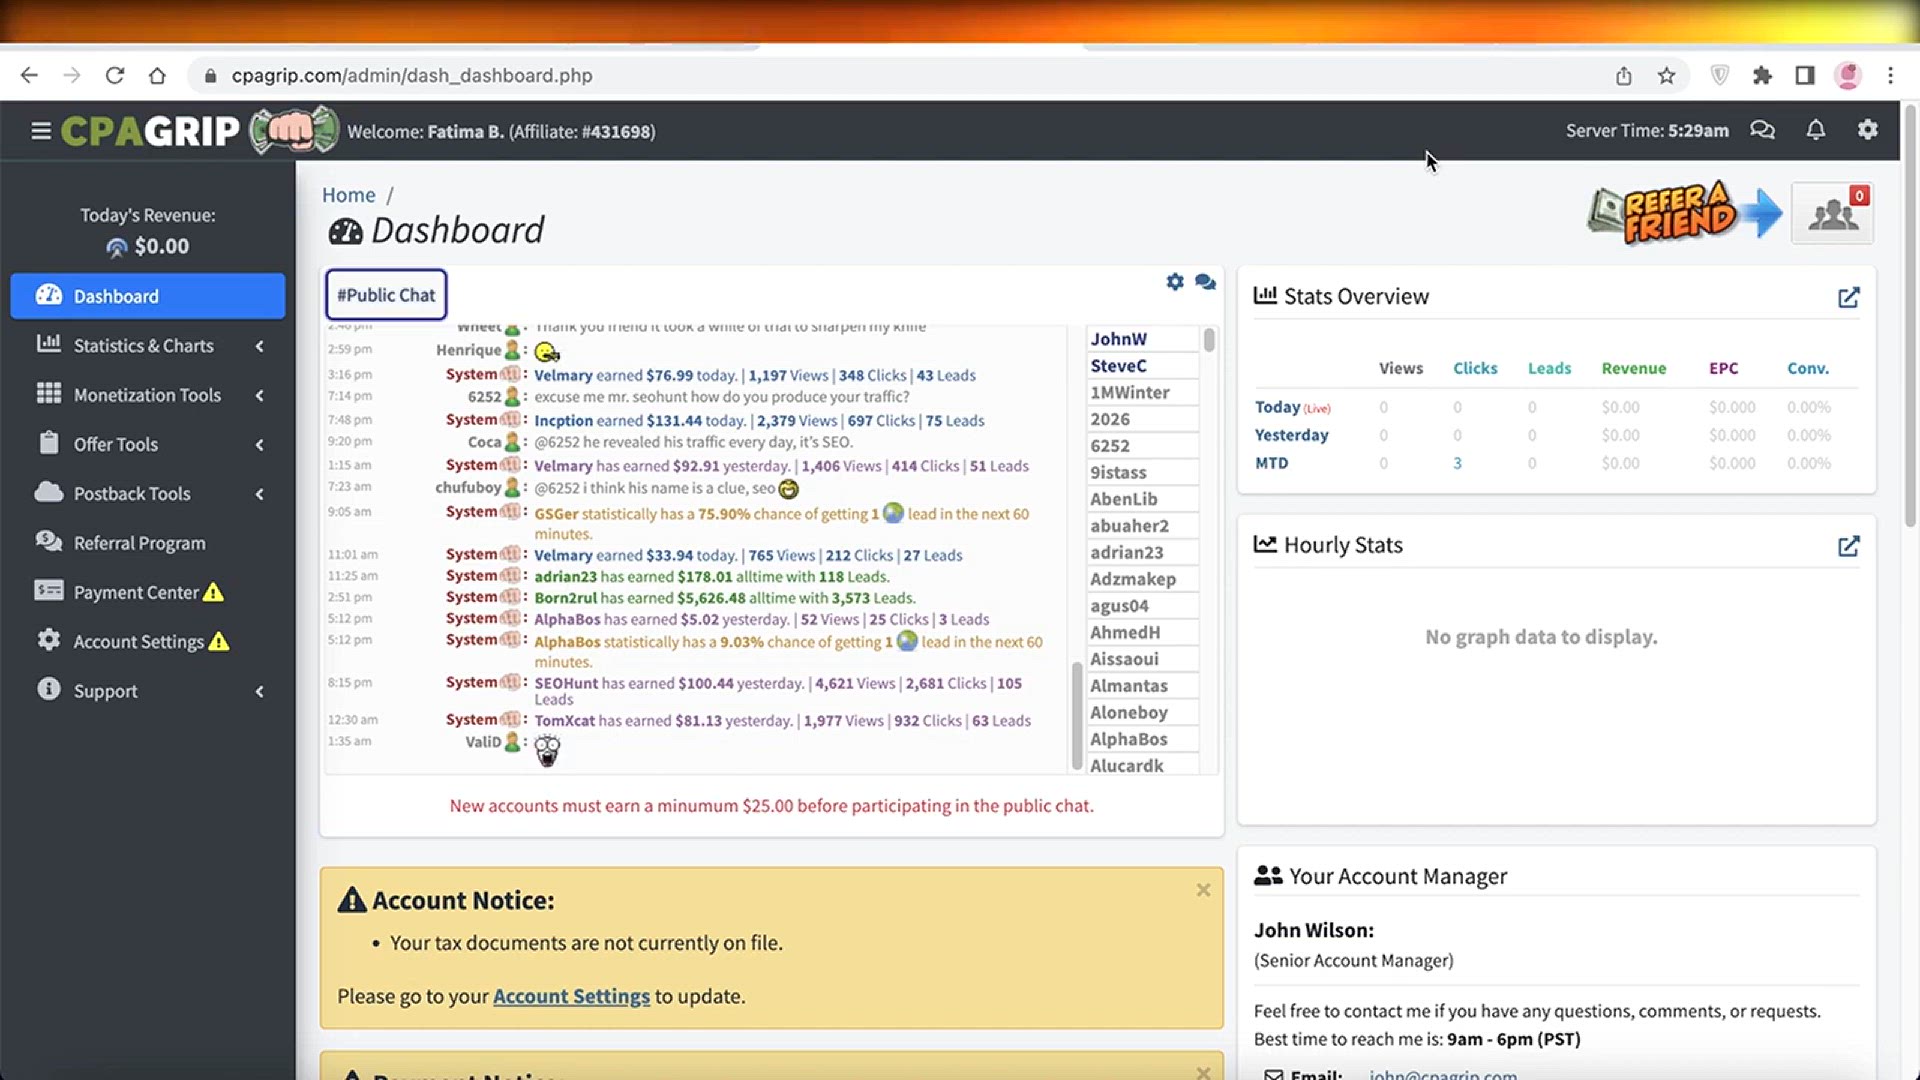Click SEOHunt username in chat
Image resolution: width=1920 pixels, height=1080 pixels.
[x=566, y=683]
